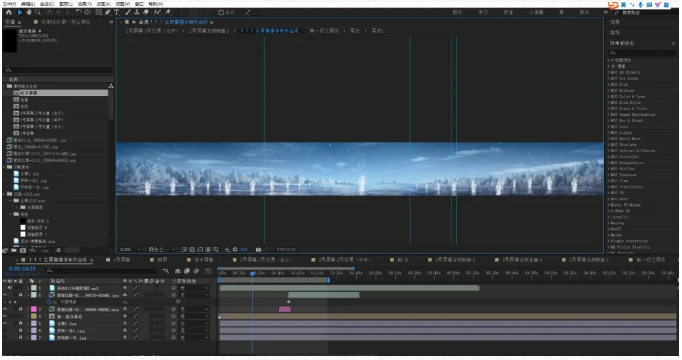
Task: Toggle the snapping checkbox in the toolbar
Action: 221,12
